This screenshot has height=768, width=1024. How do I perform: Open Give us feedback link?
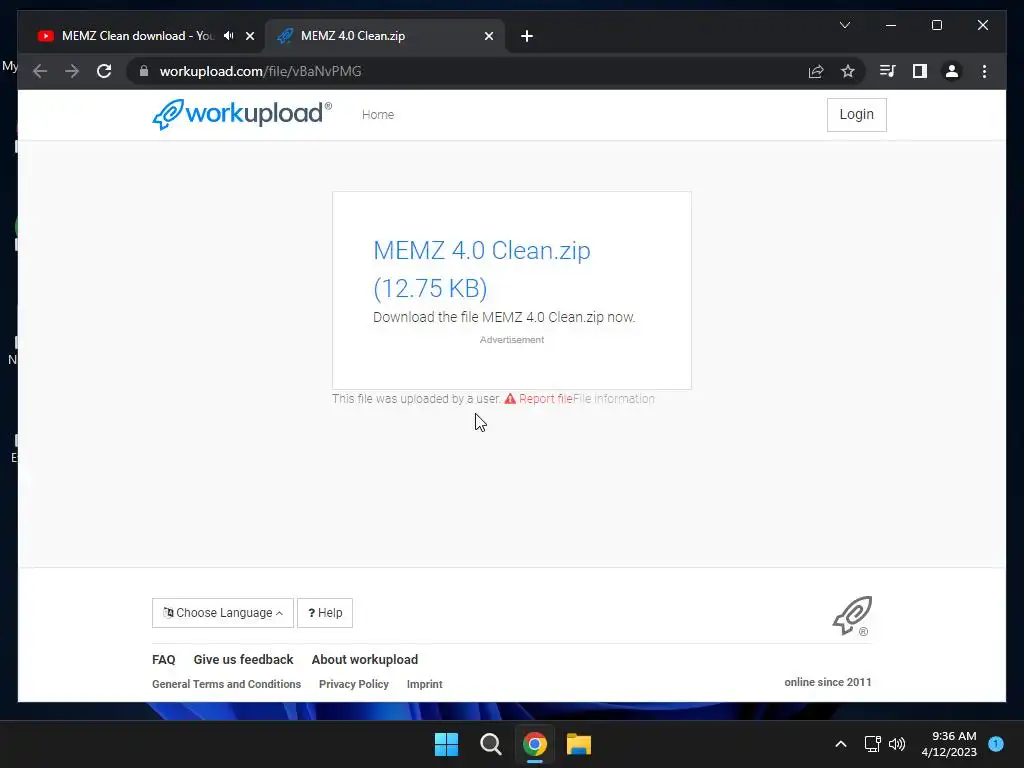pos(243,660)
